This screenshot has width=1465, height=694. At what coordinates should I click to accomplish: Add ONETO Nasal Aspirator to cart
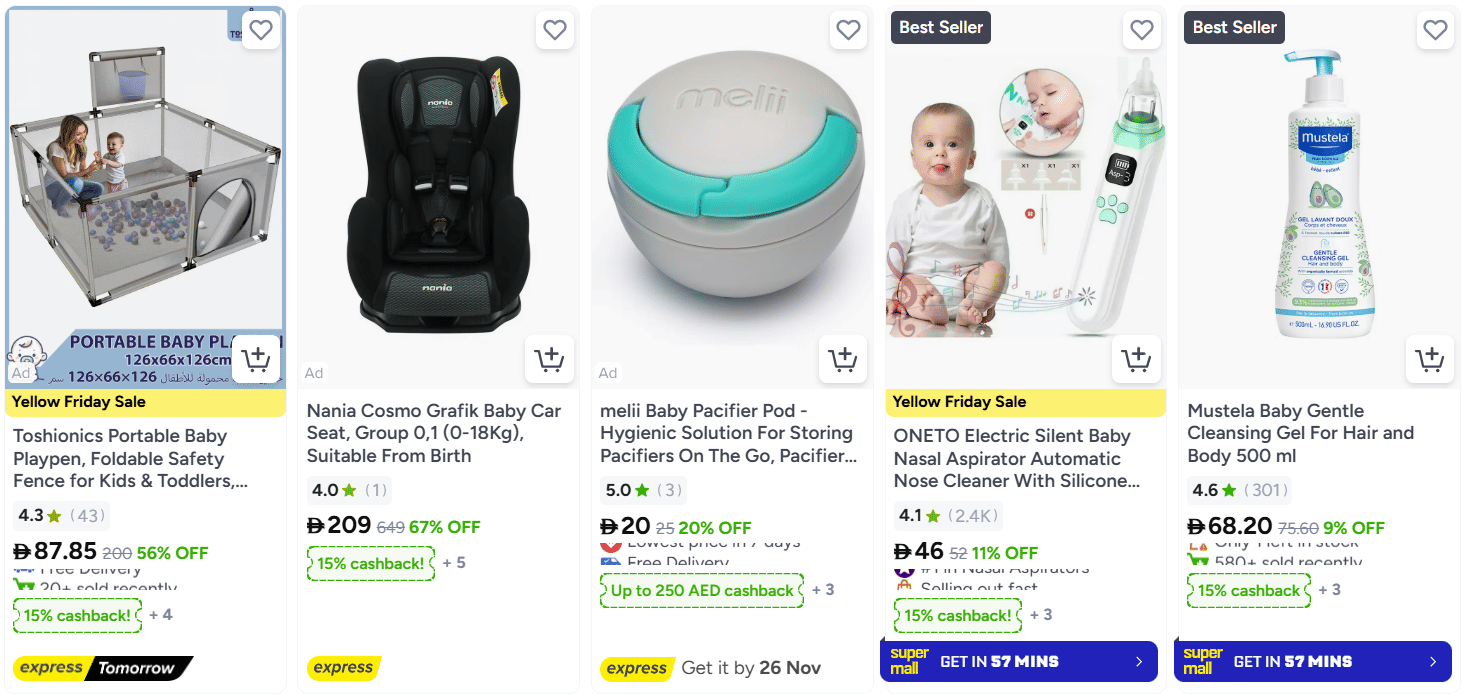pos(1136,359)
